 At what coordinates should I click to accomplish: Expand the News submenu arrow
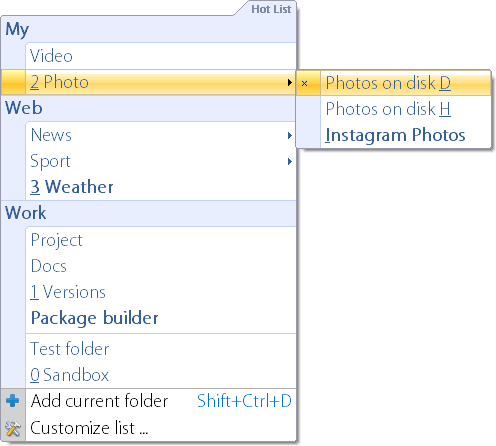[x=289, y=135]
